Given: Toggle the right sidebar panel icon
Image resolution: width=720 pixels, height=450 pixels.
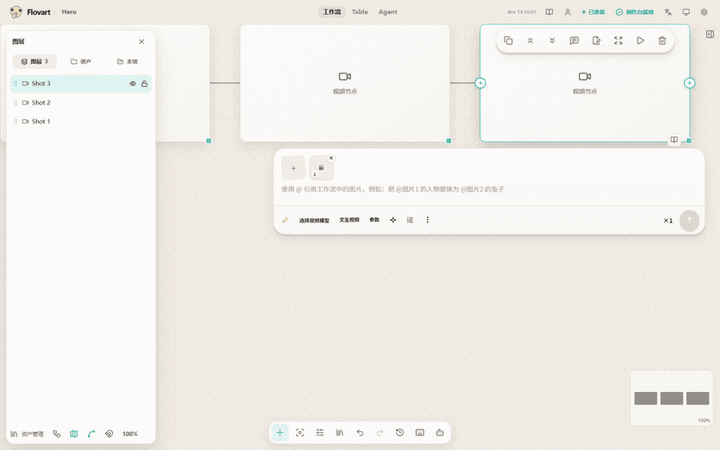Looking at the screenshot, I should [710, 34].
